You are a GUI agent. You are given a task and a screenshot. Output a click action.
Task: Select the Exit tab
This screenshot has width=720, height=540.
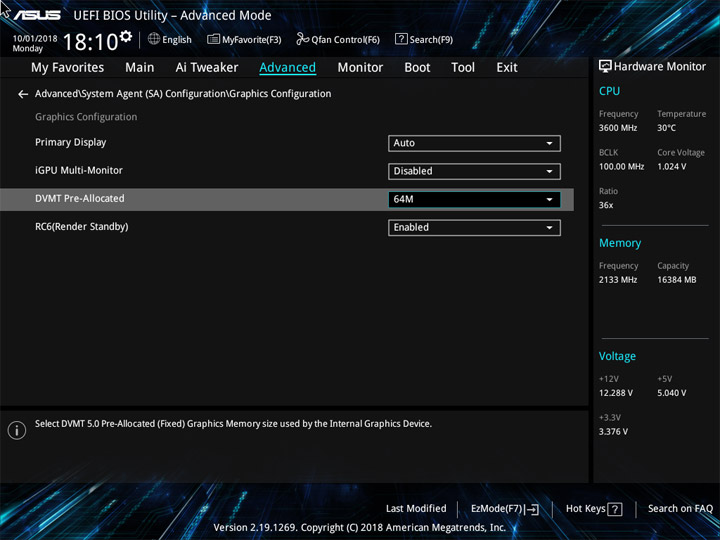point(507,68)
